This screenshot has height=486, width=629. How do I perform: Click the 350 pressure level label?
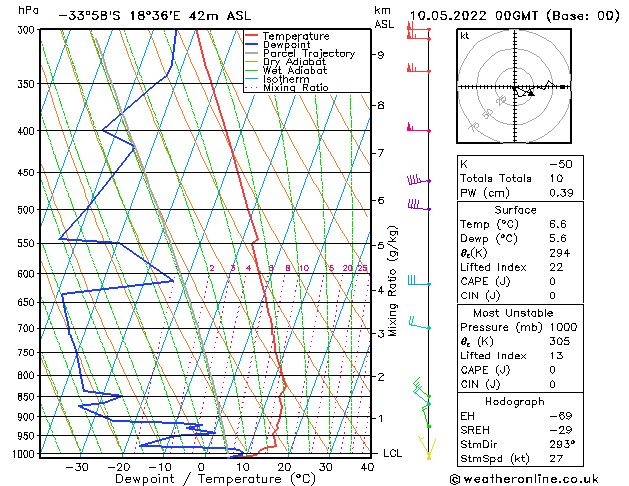tap(28, 84)
